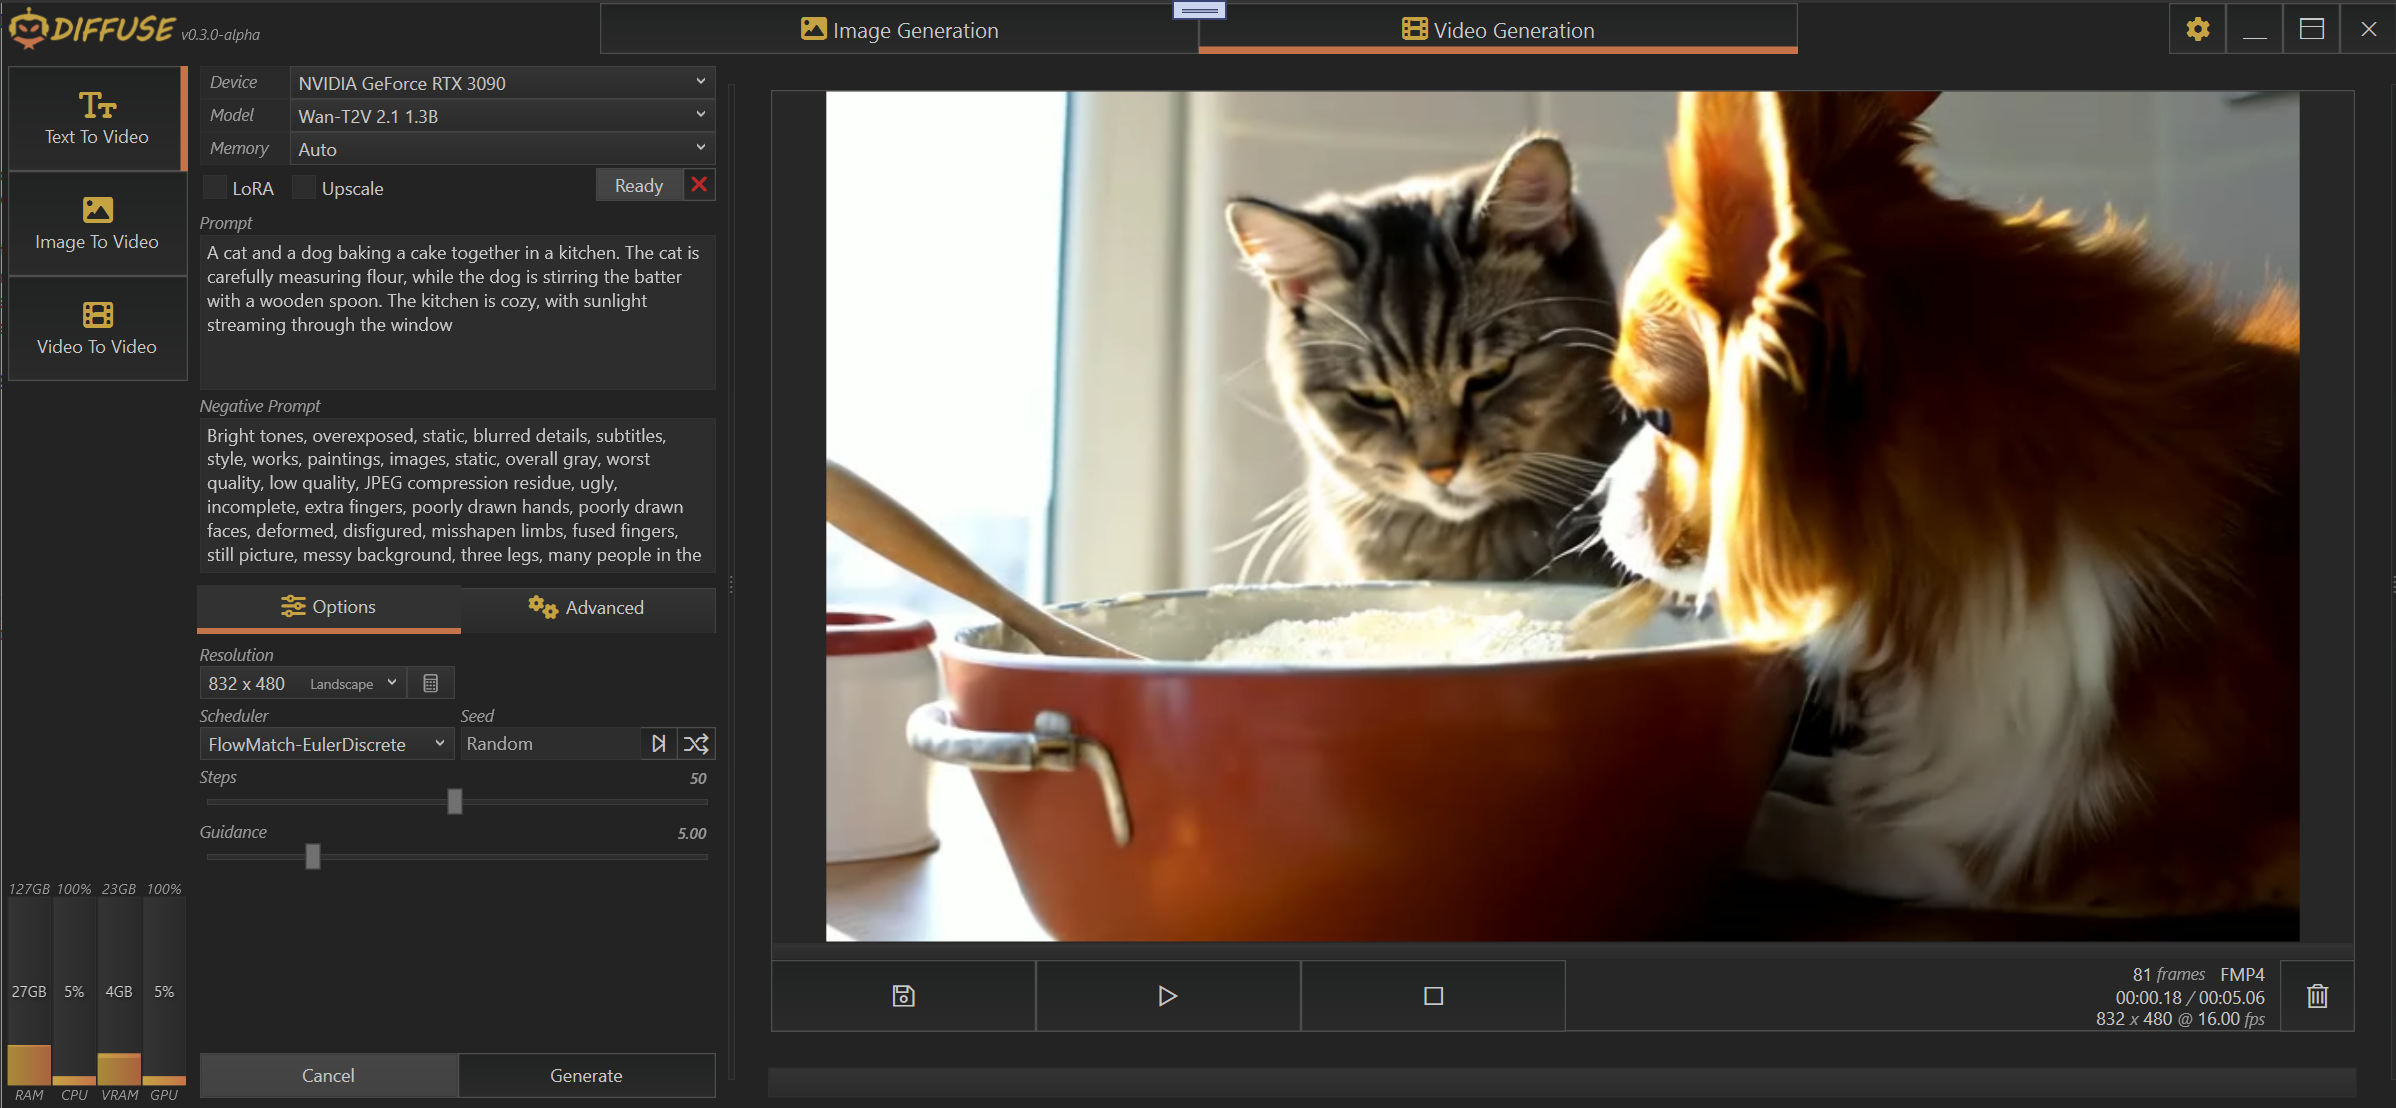2396x1108 pixels.
Task: Select Image To Video mode
Action: coord(97,224)
